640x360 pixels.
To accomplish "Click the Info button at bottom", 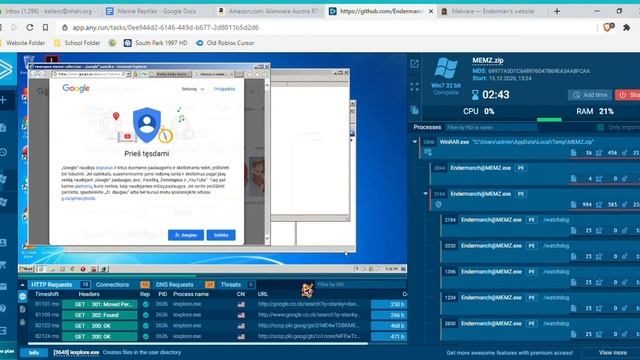I will tap(34, 353).
